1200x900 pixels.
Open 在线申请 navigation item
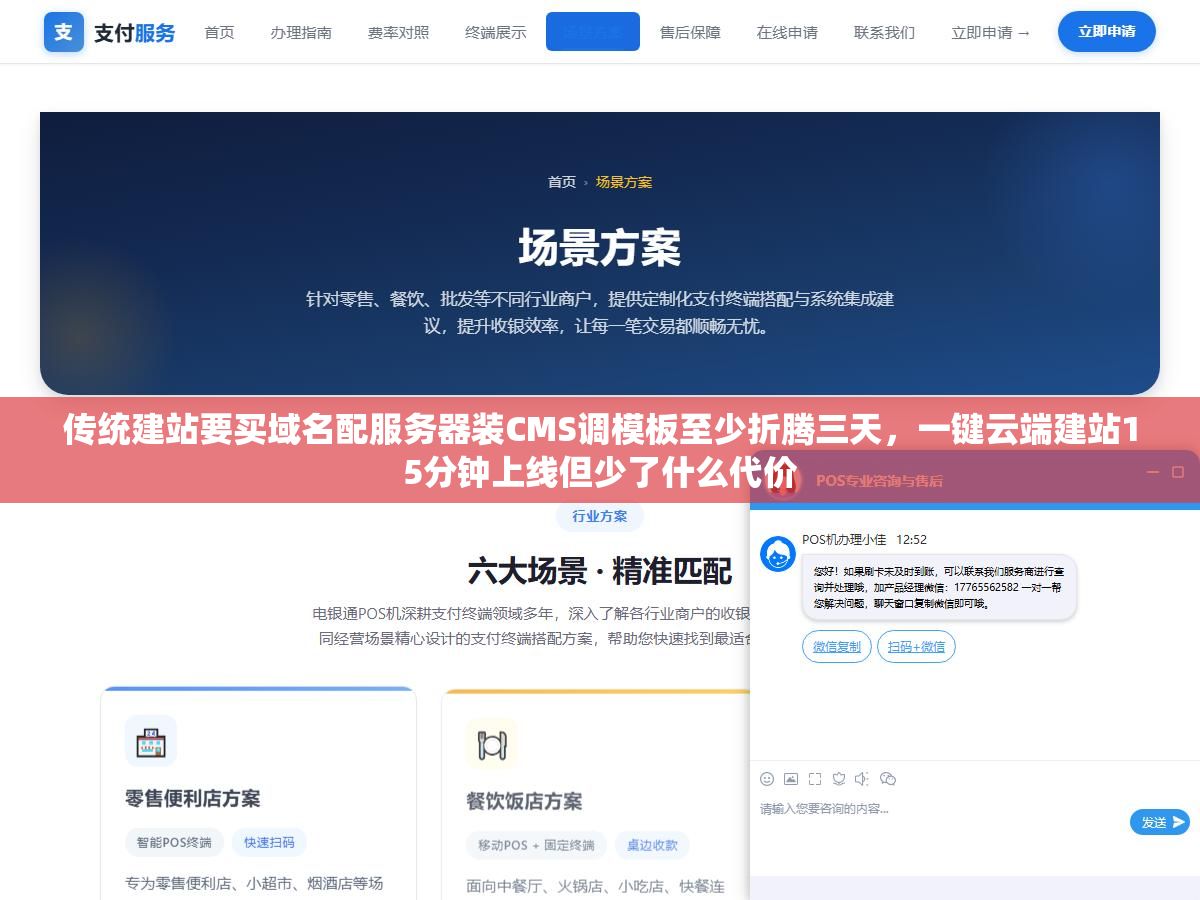787,32
